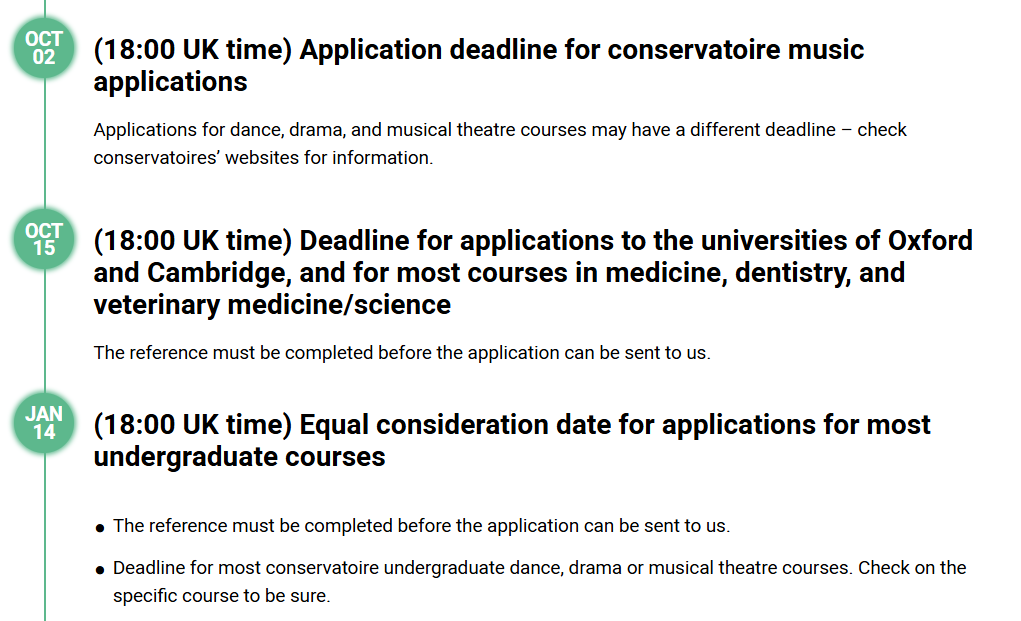Select the Equal consideration date heading
Screen dimensions: 1021x621
[x=512, y=440]
